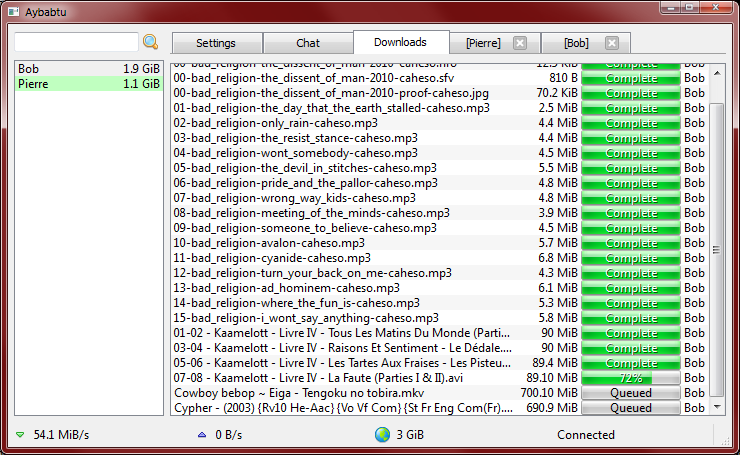Image resolution: width=740 pixels, height=455 pixels.
Task: Click the 89.10 MiB size cell
Action: click(552, 378)
